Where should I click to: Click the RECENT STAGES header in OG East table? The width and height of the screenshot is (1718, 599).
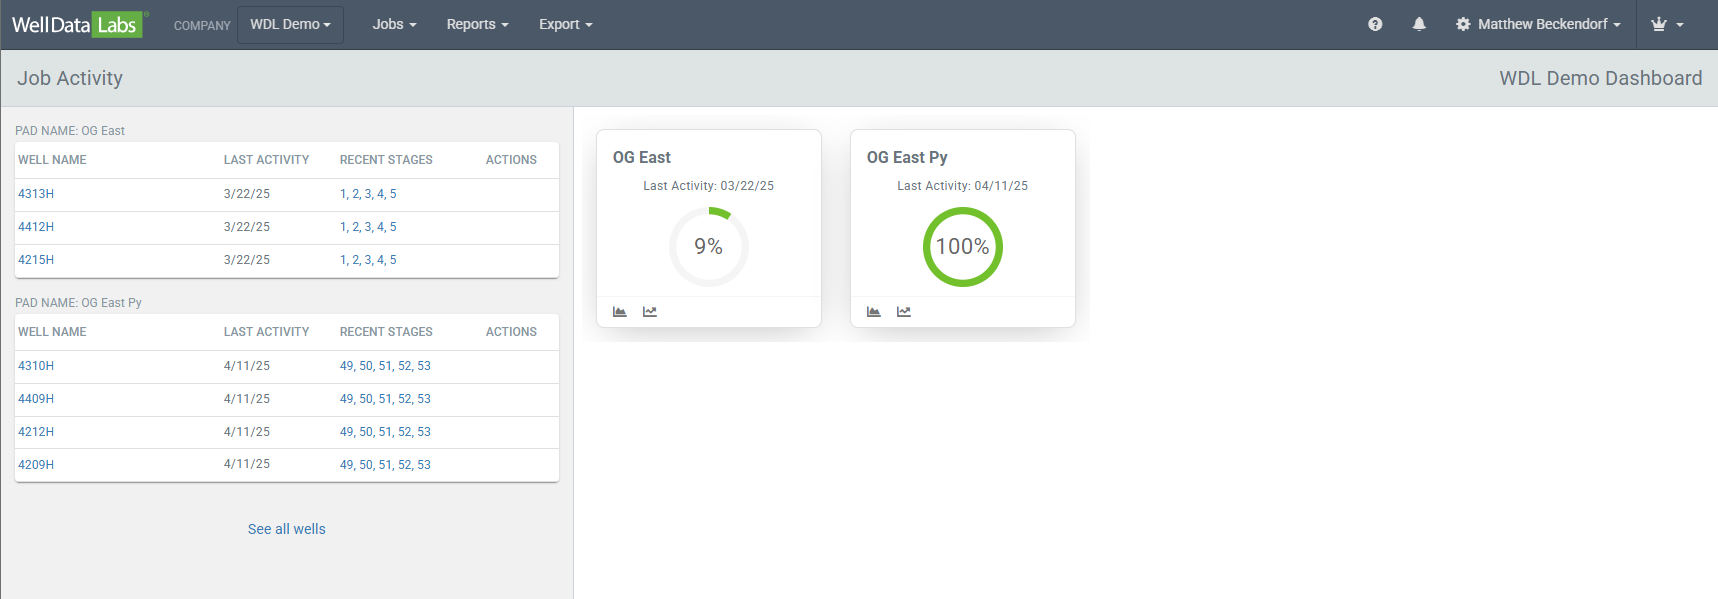pyautogui.click(x=386, y=160)
